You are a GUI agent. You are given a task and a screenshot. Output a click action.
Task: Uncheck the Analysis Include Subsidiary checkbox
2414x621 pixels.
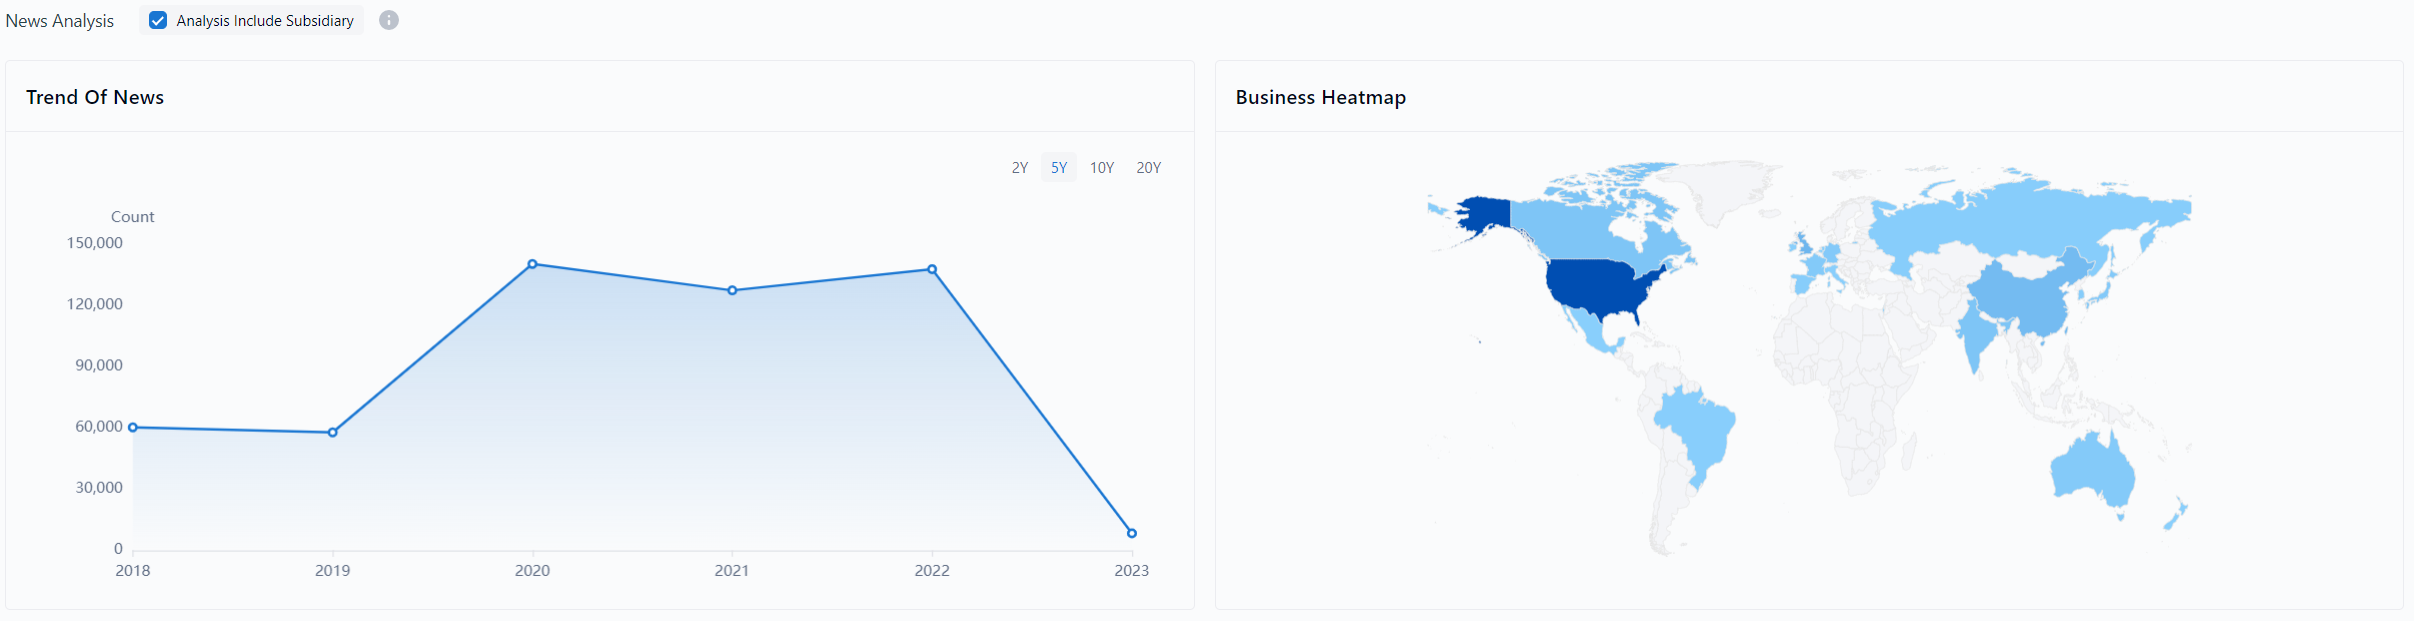coord(158,20)
